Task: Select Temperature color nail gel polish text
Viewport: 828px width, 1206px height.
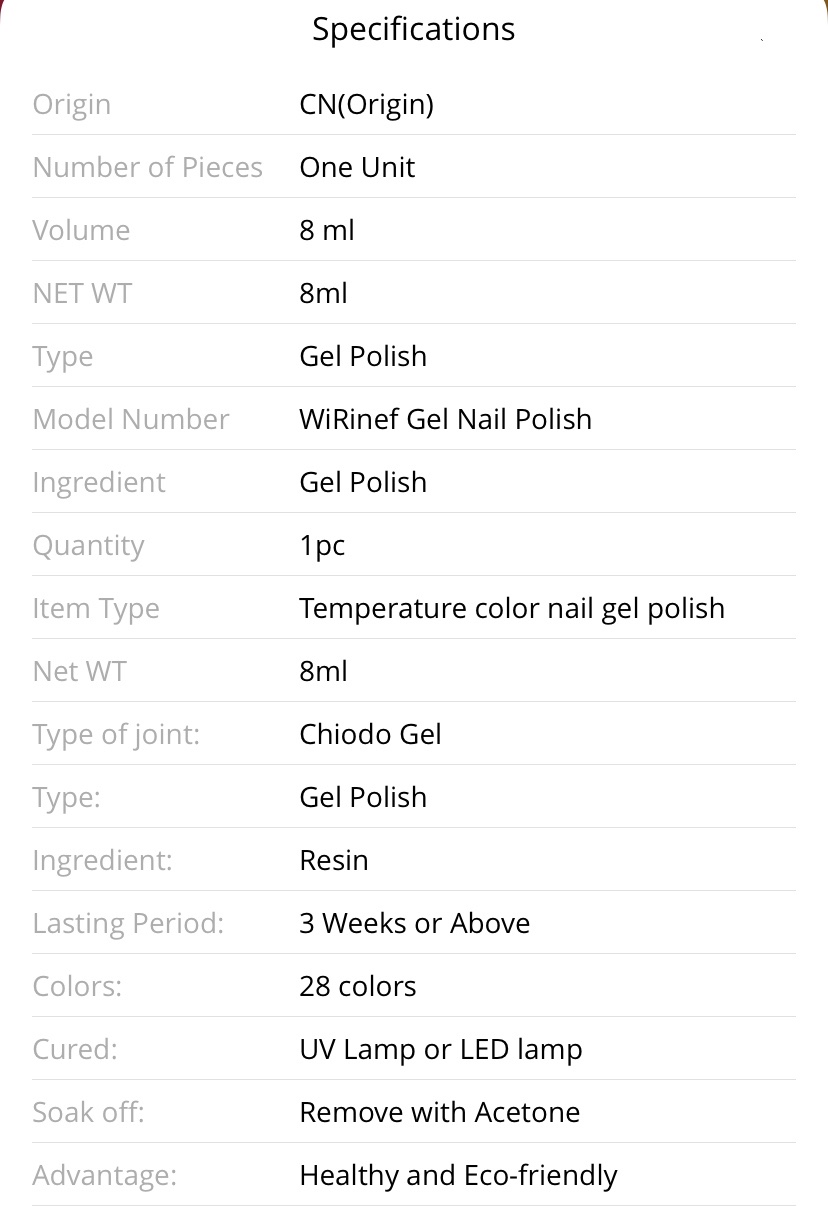Action: (x=512, y=608)
